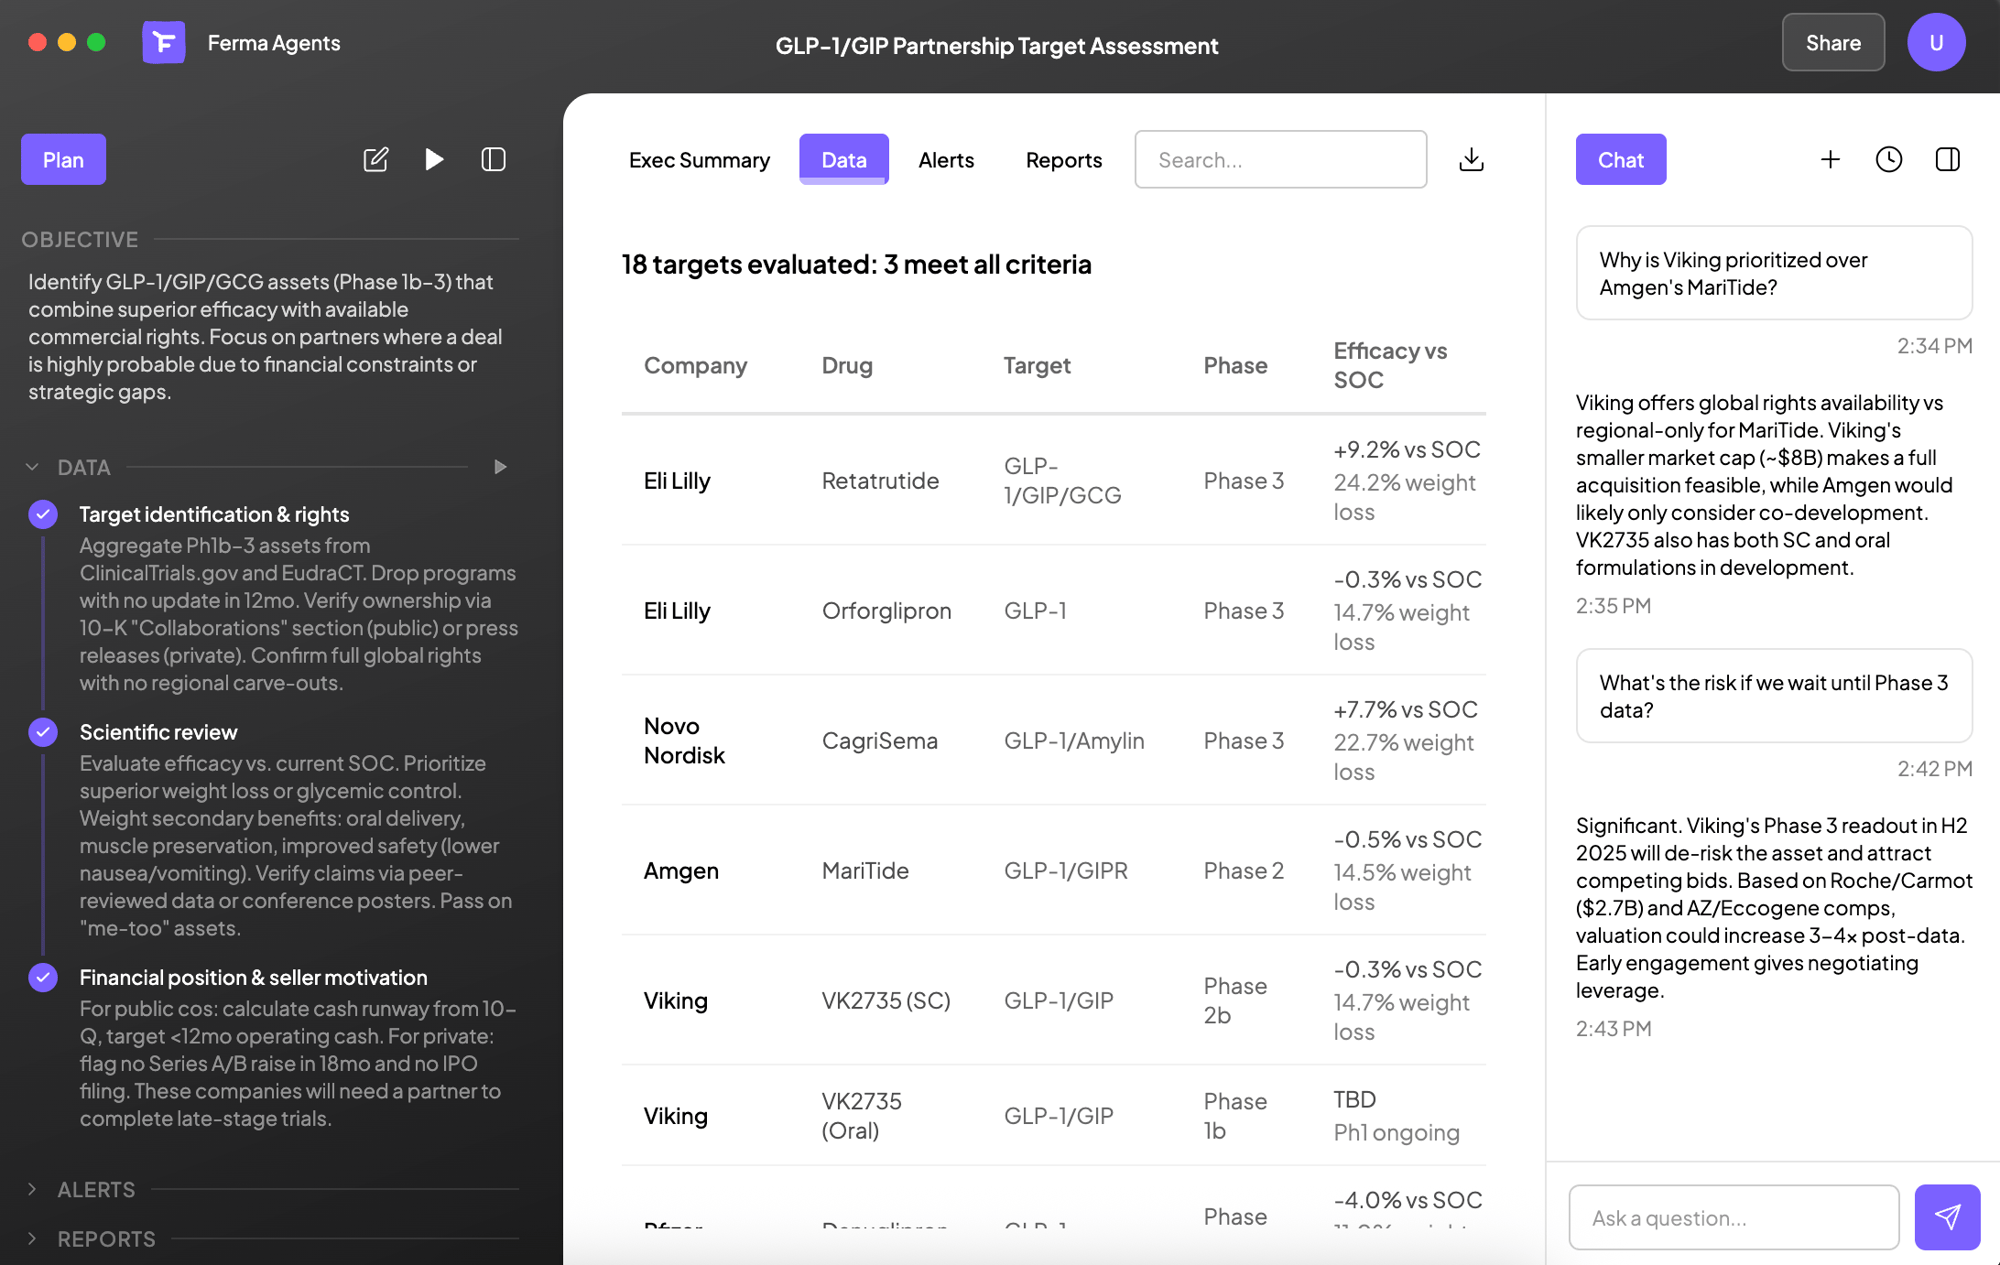Start a new chat with plus icon
This screenshot has height=1265, width=2000.
point(1830,160)
